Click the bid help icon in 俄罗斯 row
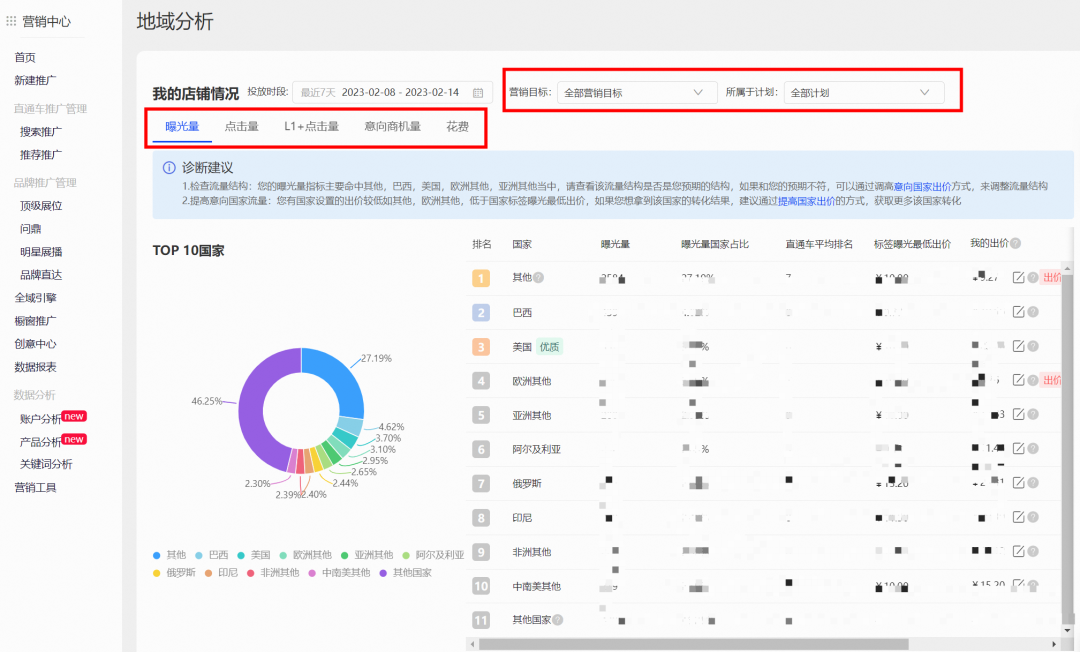 point(1033,483)
